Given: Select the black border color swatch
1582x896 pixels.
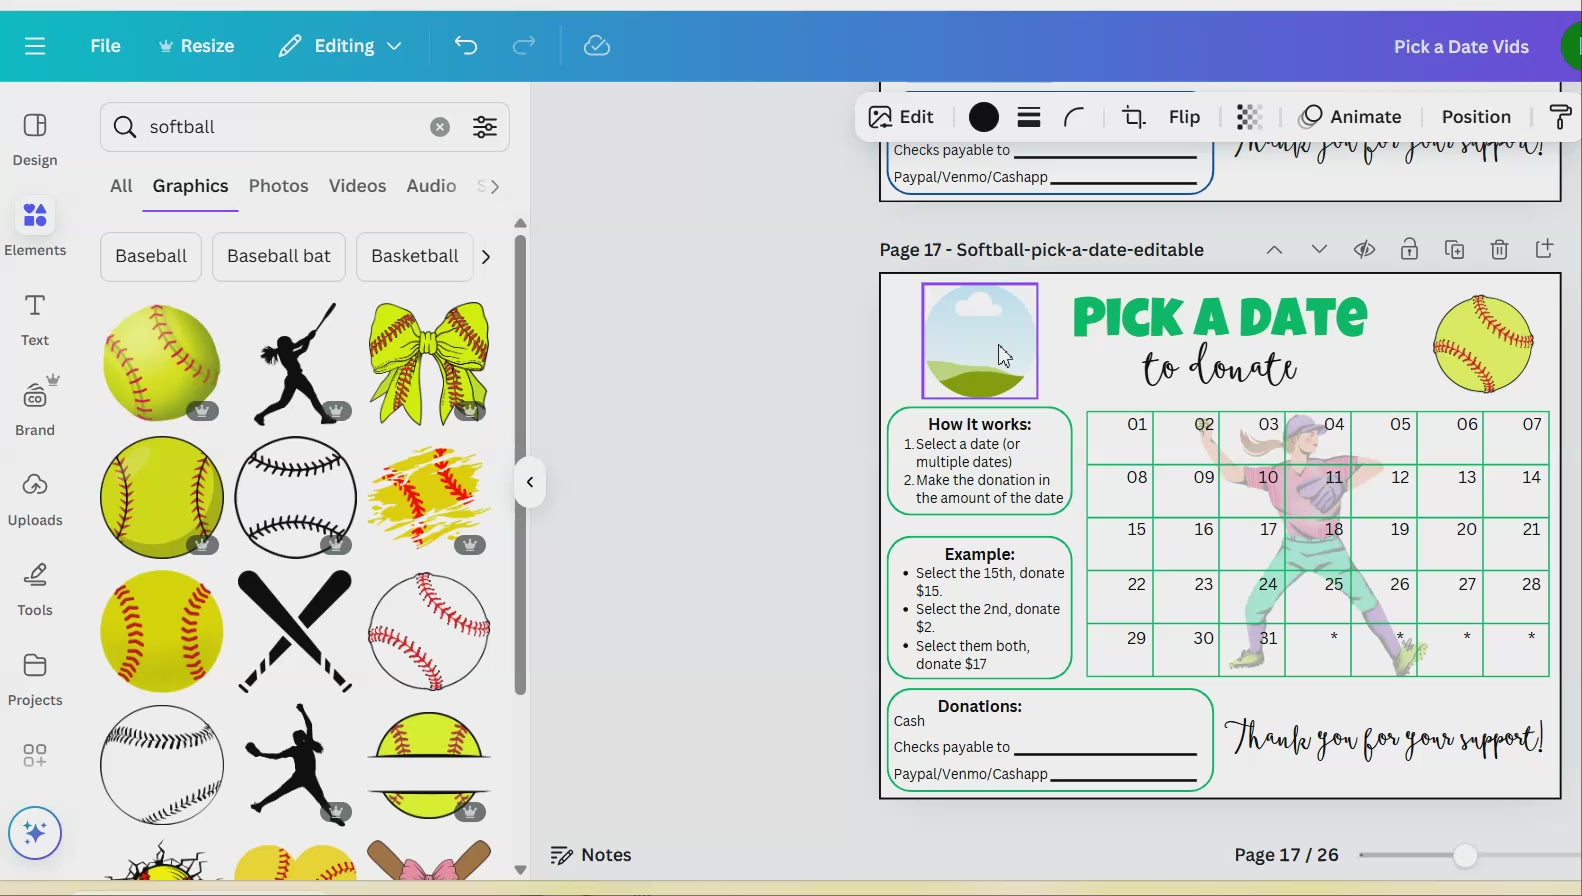Looking at the screenshot, I should (x=984, y=117).
